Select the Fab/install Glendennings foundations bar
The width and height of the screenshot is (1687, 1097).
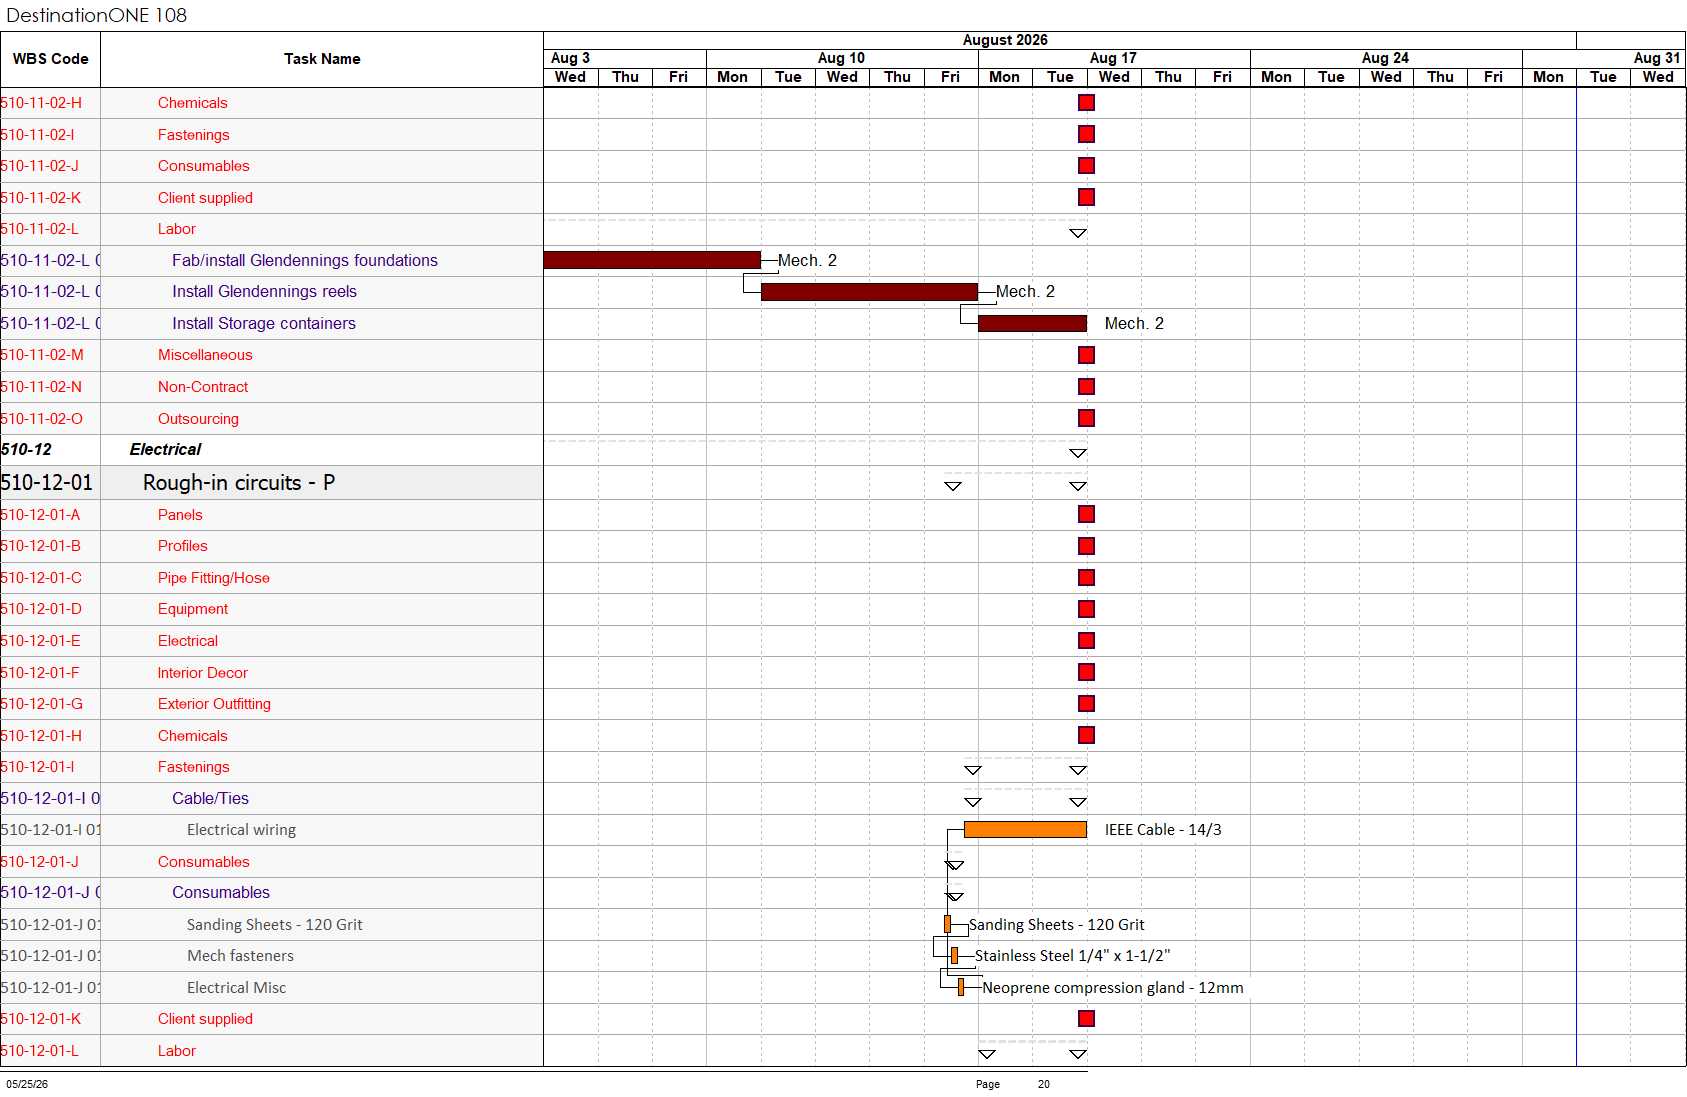click(x=652, y=260)
